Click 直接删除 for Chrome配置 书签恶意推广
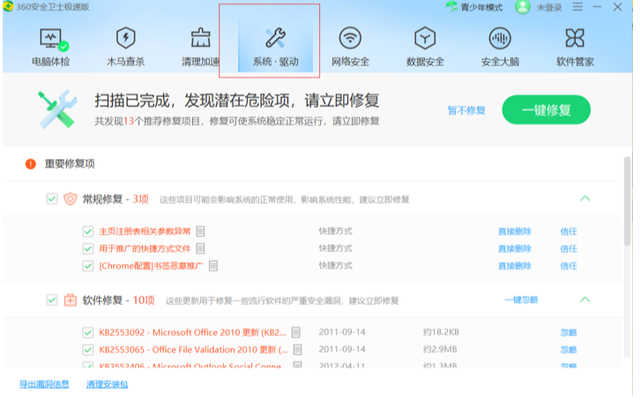 point(515,266)
